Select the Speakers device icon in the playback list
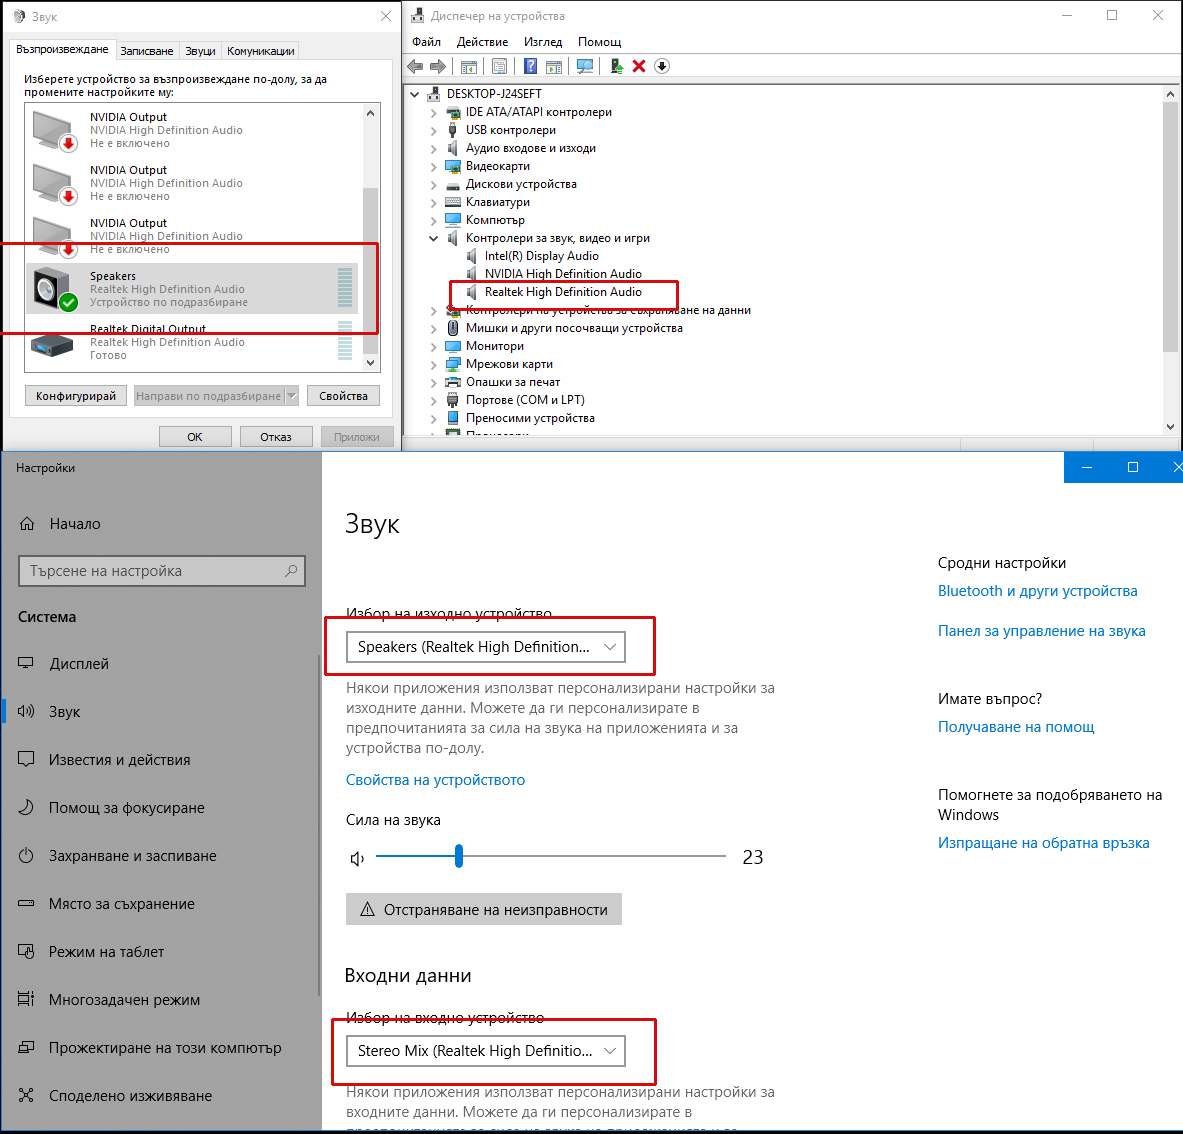The height and width of the screenshot is (1134, 1183). pos(54,289)
